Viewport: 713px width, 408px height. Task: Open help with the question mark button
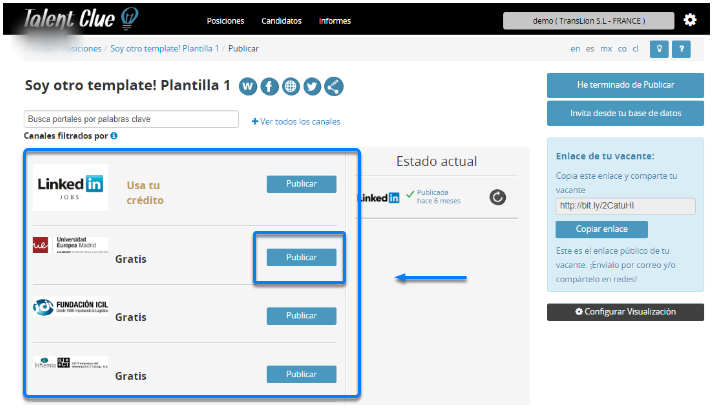point(682,49)
